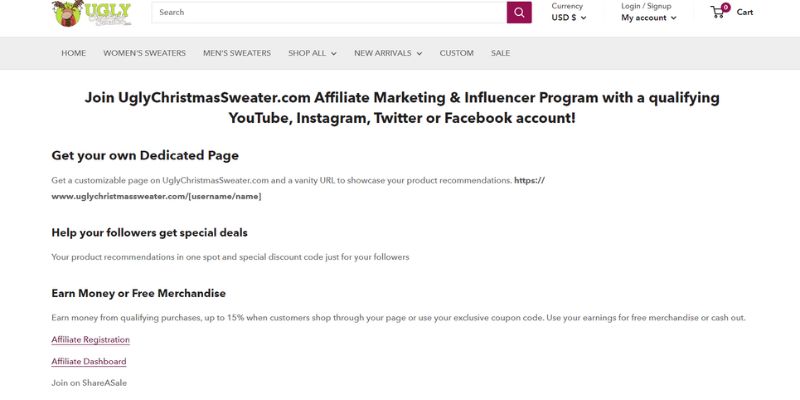Select the Custom menu item

tap(457, 53)
